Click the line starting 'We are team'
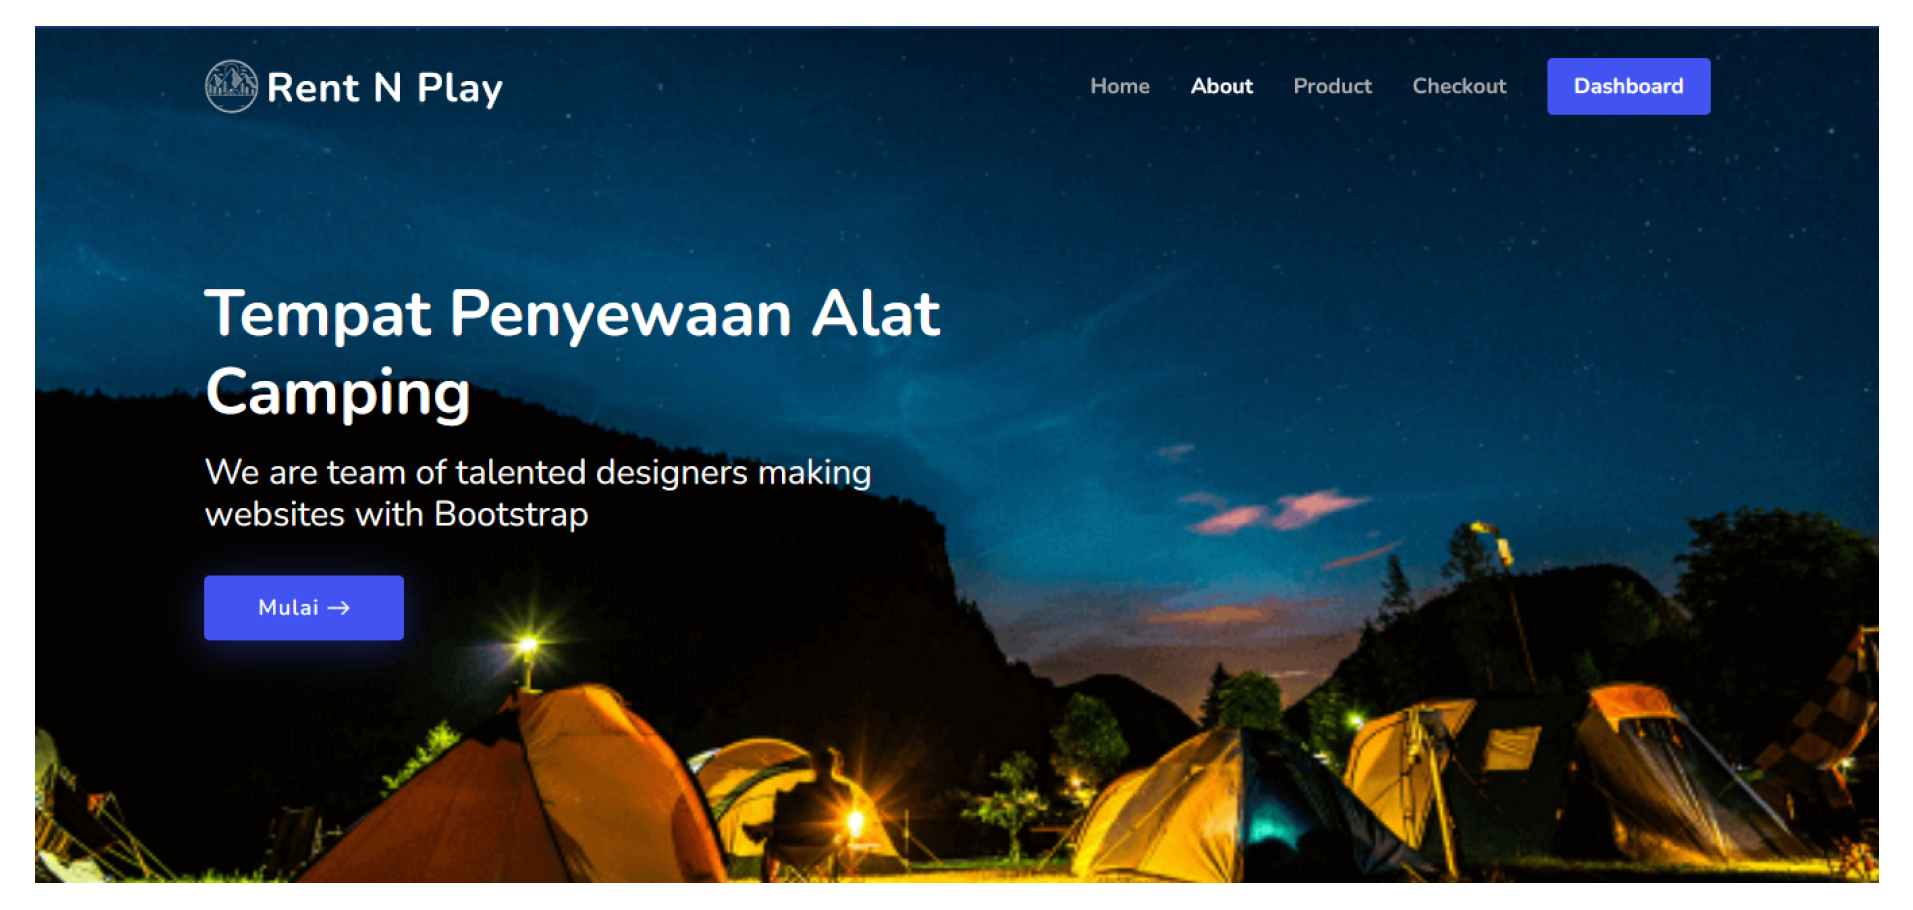The image size is (1913, 910). click(x=538, y=472)
